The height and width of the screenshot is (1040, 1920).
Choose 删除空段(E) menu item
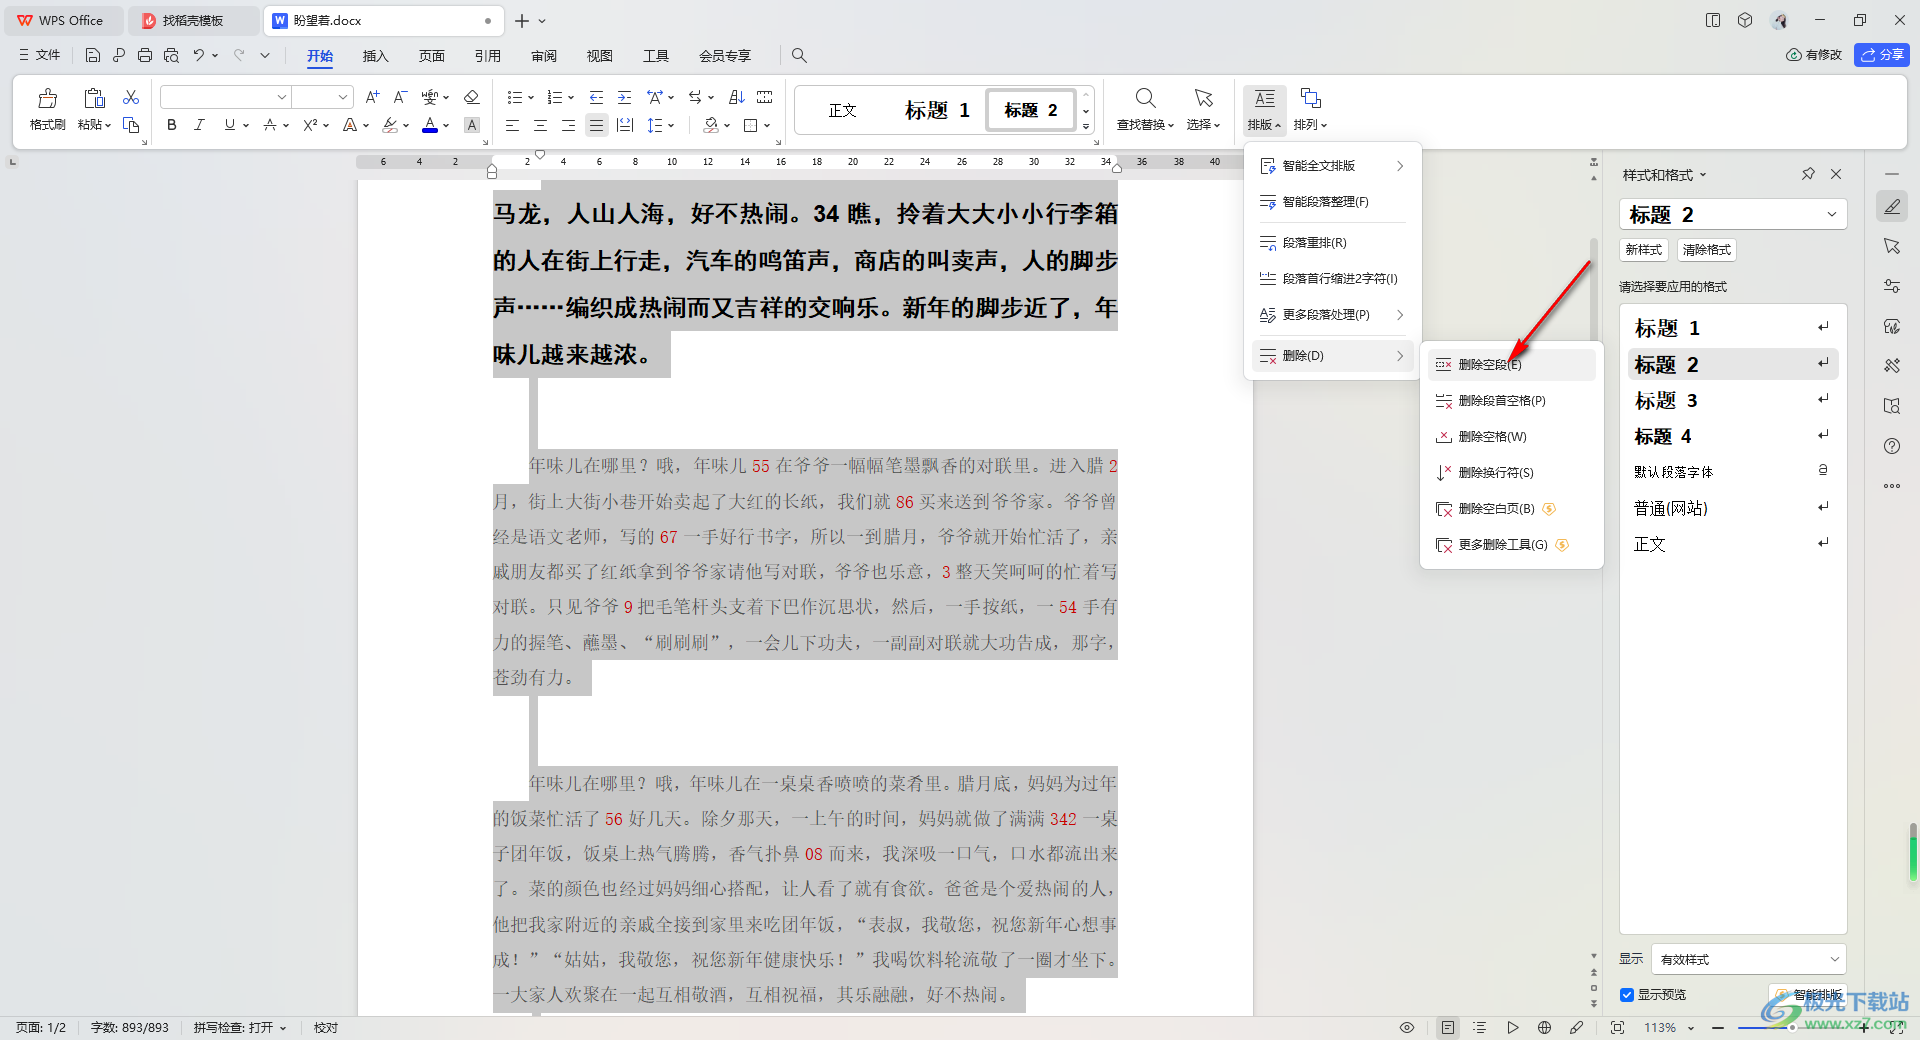[x=1511, y=365]
